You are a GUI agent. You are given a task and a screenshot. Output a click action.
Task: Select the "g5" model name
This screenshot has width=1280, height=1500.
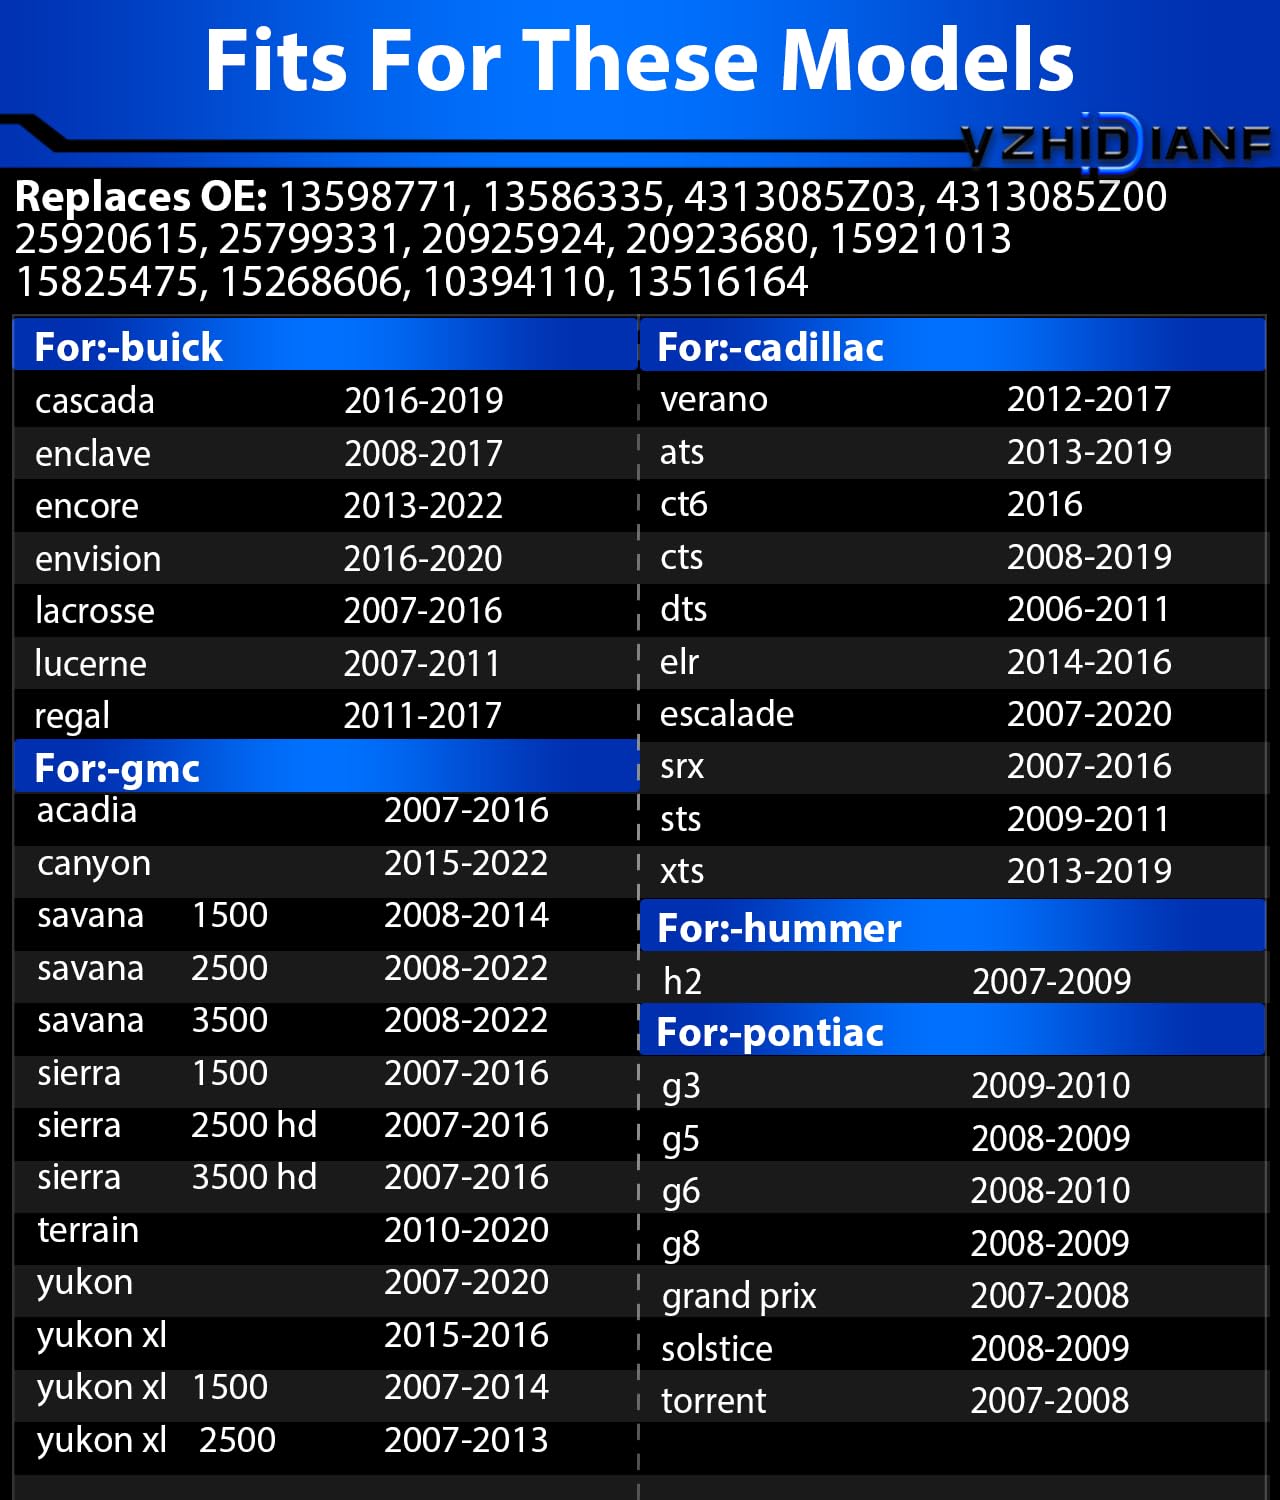[x=681, y=1140]
